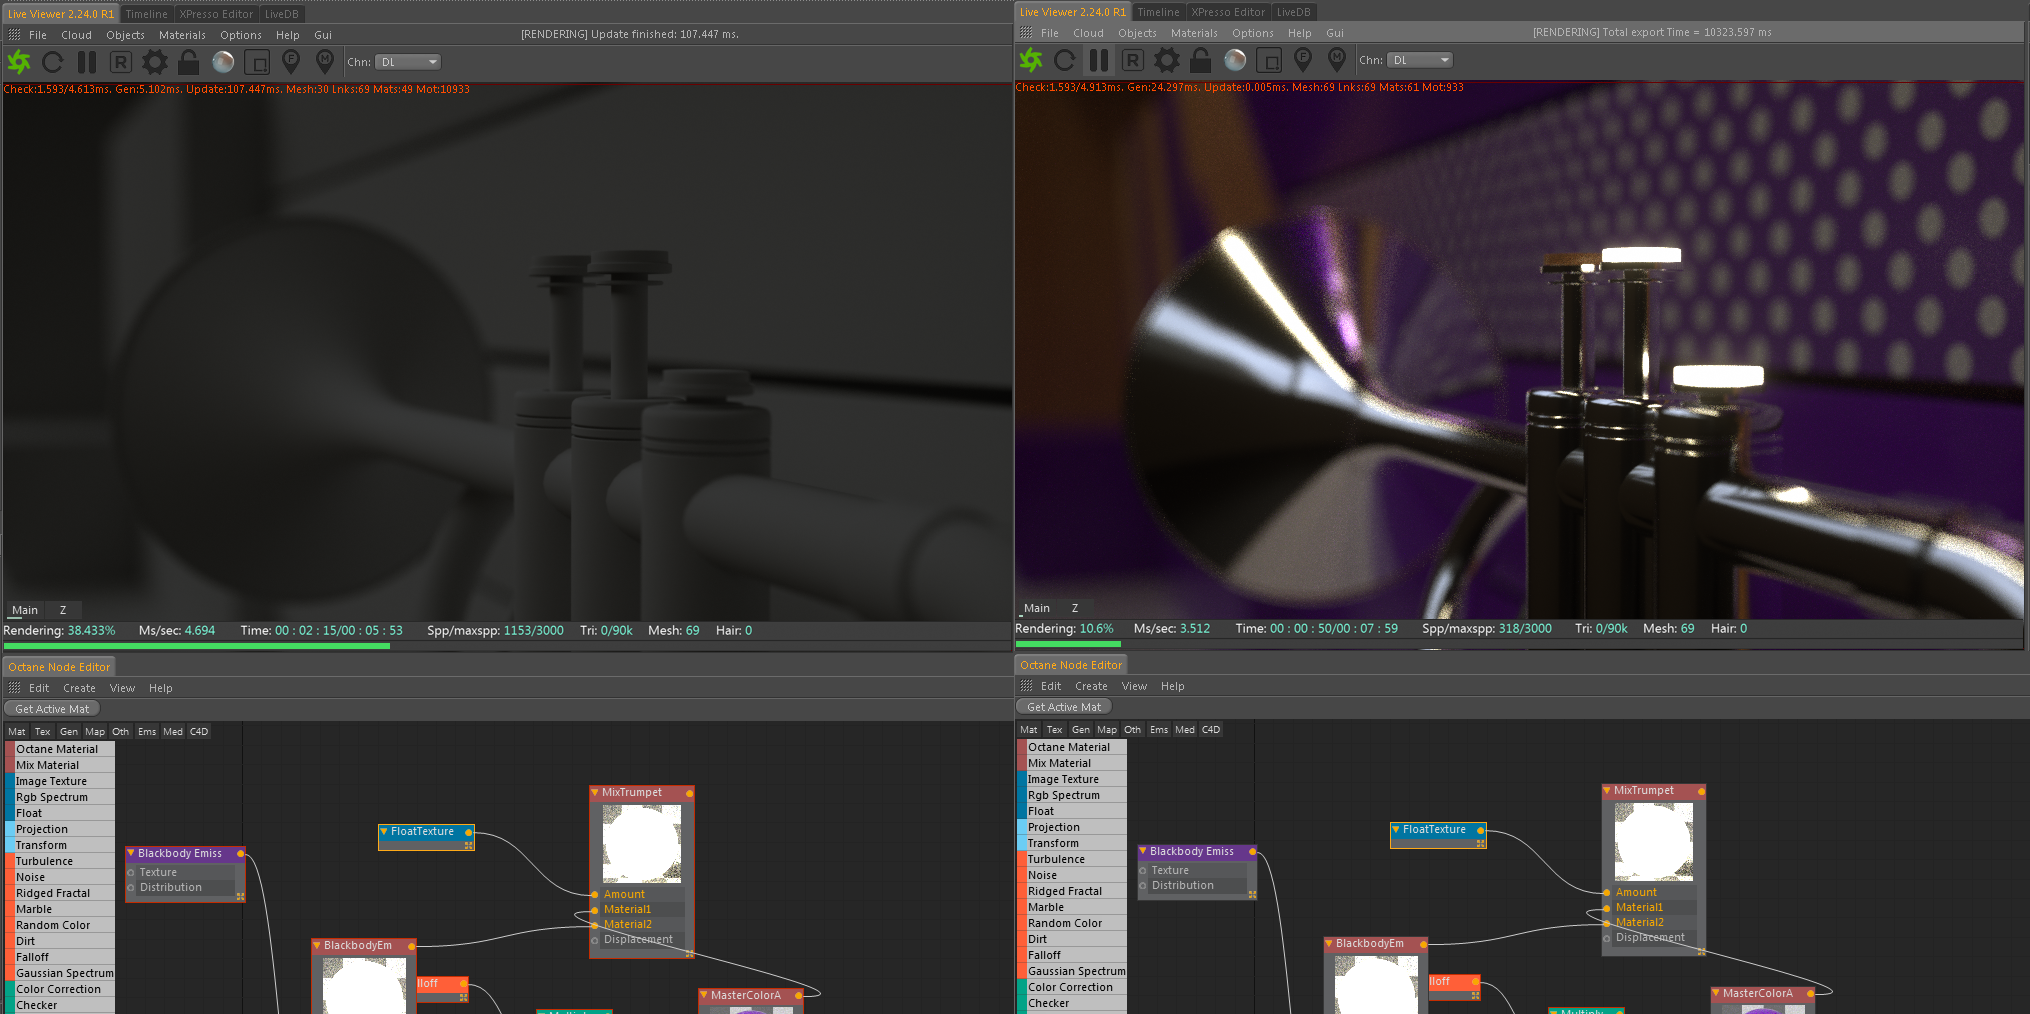This screenshot has height=1014, width=2030.
Task: Click the focus picker pin (F) in right Live Viewer
Action: tap(1303, 60)
